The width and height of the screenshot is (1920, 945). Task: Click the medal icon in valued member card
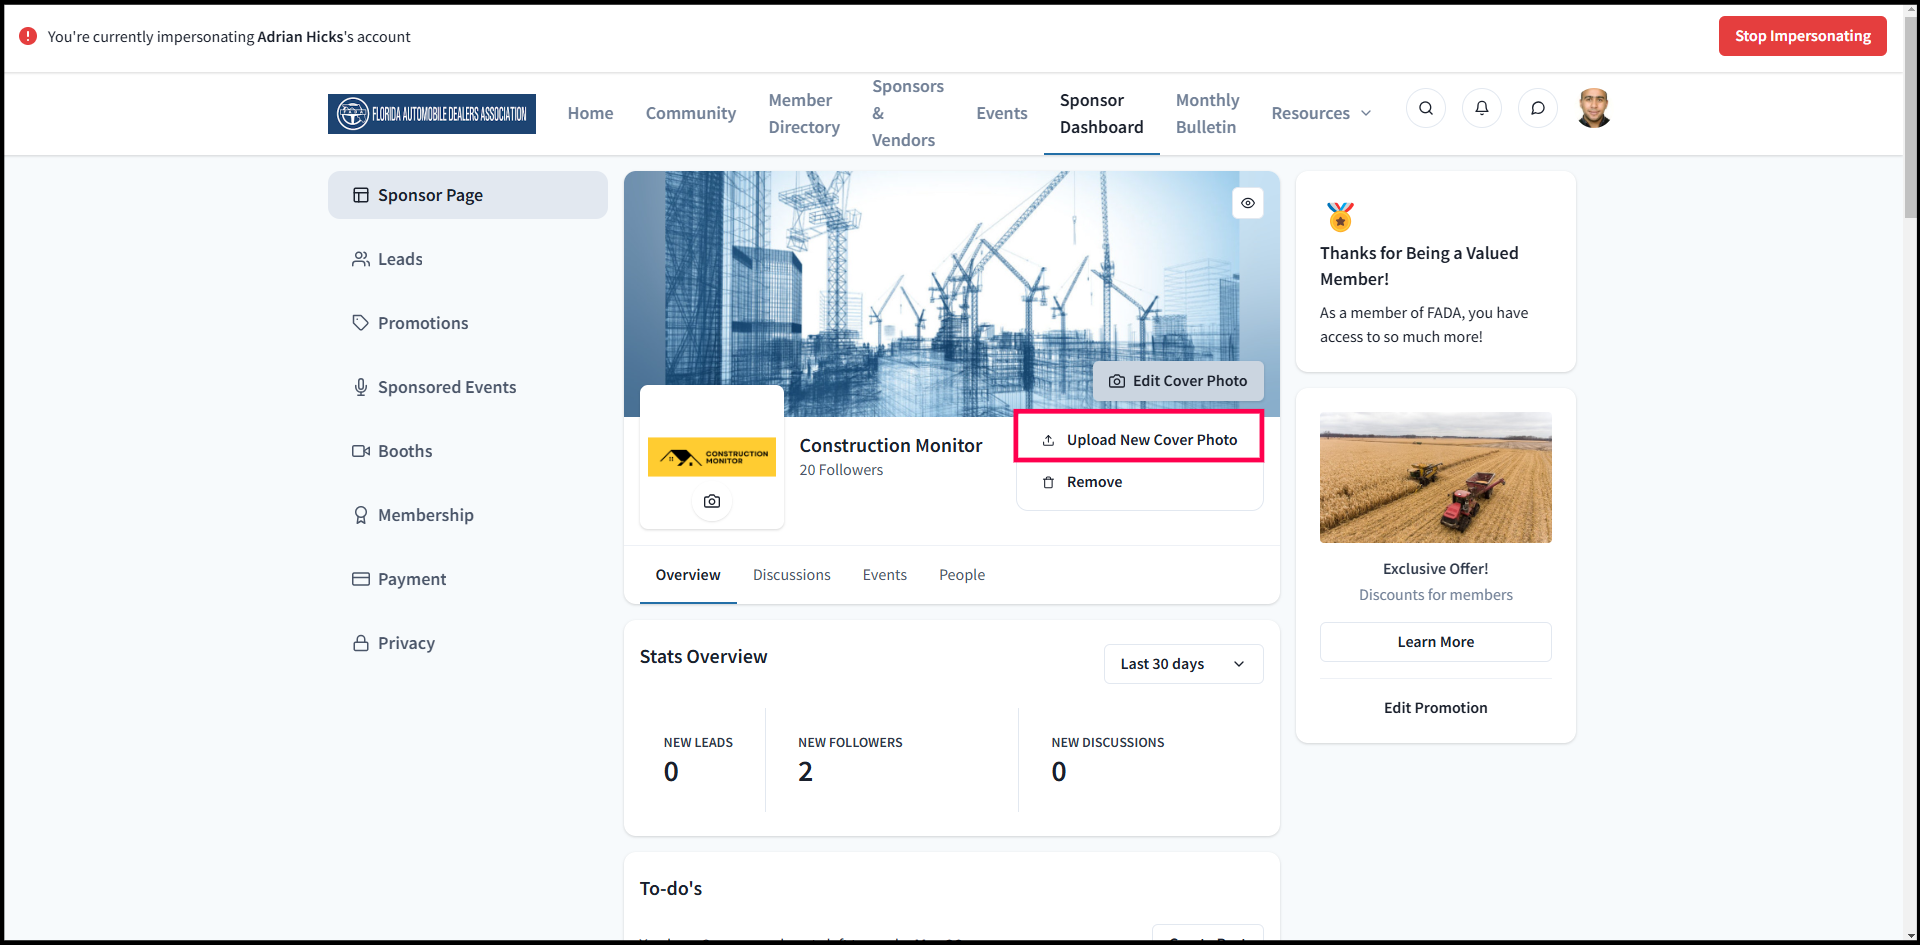1340,216
